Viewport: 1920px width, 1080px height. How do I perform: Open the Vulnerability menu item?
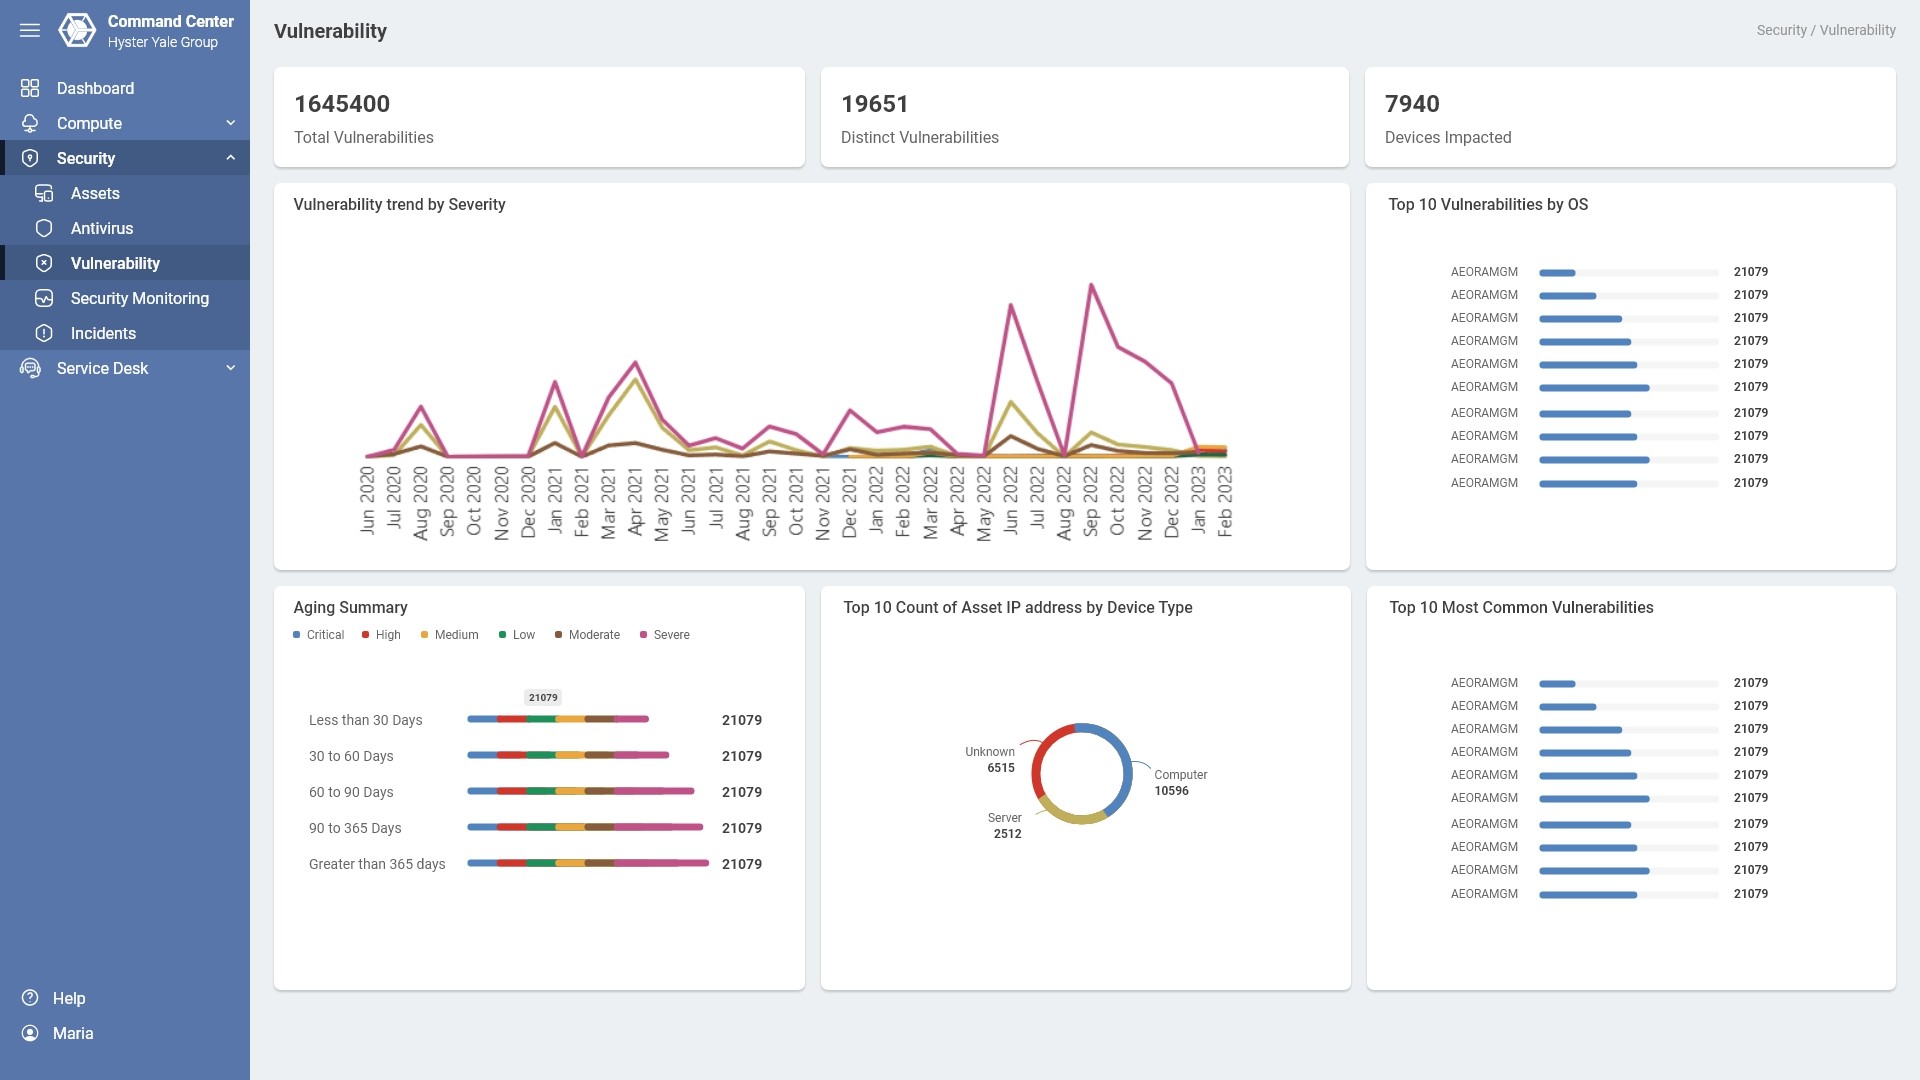pyautogui.click(x=115, y=263)
